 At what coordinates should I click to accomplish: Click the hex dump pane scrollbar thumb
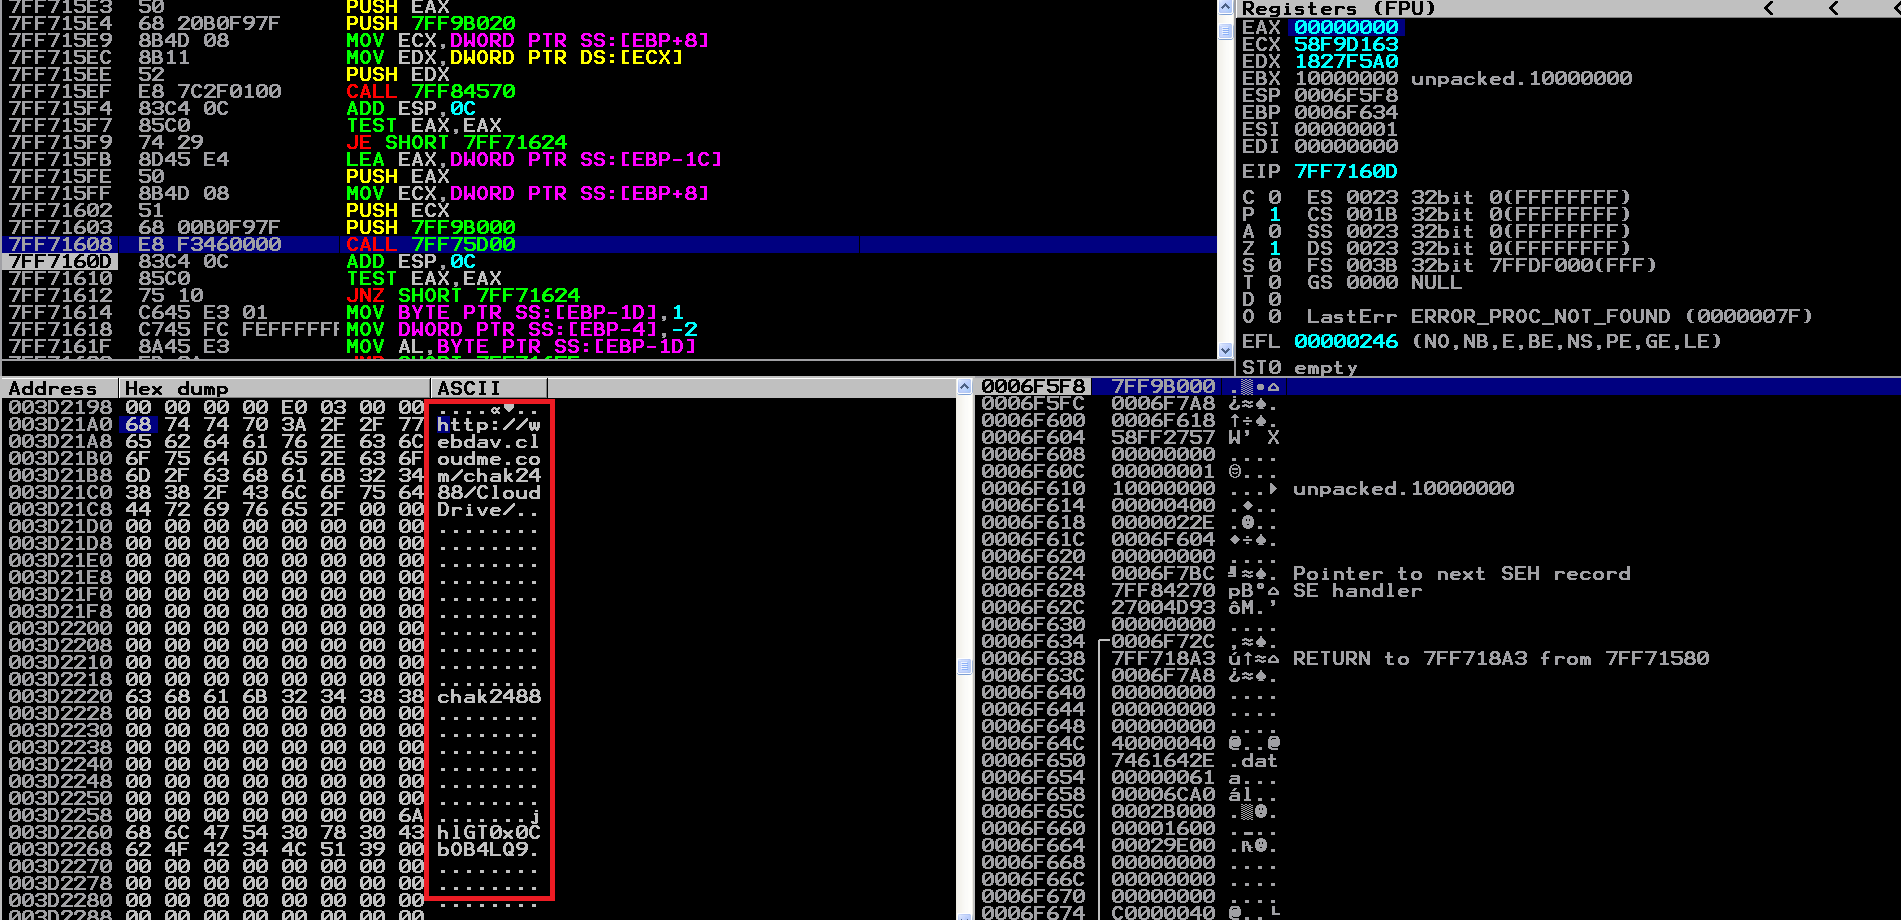[x=964, y=667]
